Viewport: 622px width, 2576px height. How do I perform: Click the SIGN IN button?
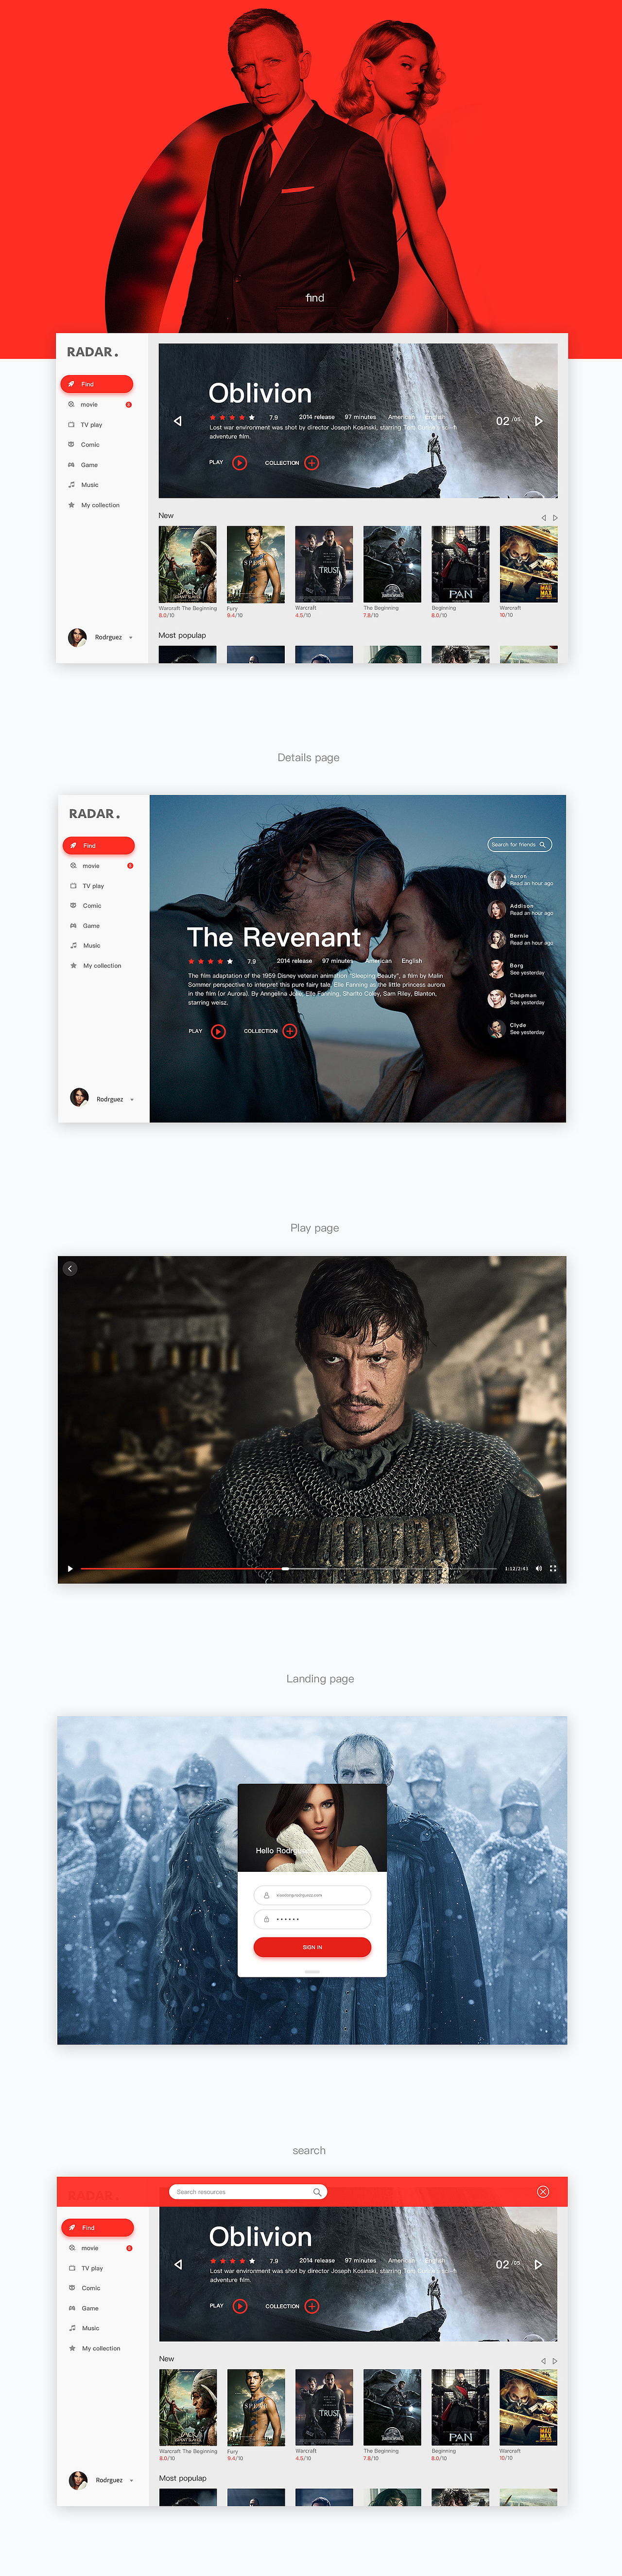pos(312,1947)
